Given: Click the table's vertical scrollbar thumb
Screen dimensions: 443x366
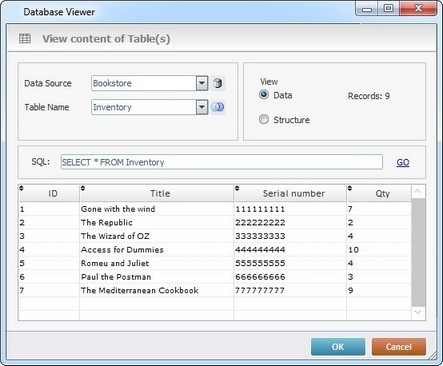Looking at the screenshot, I should tap(418, 252).
